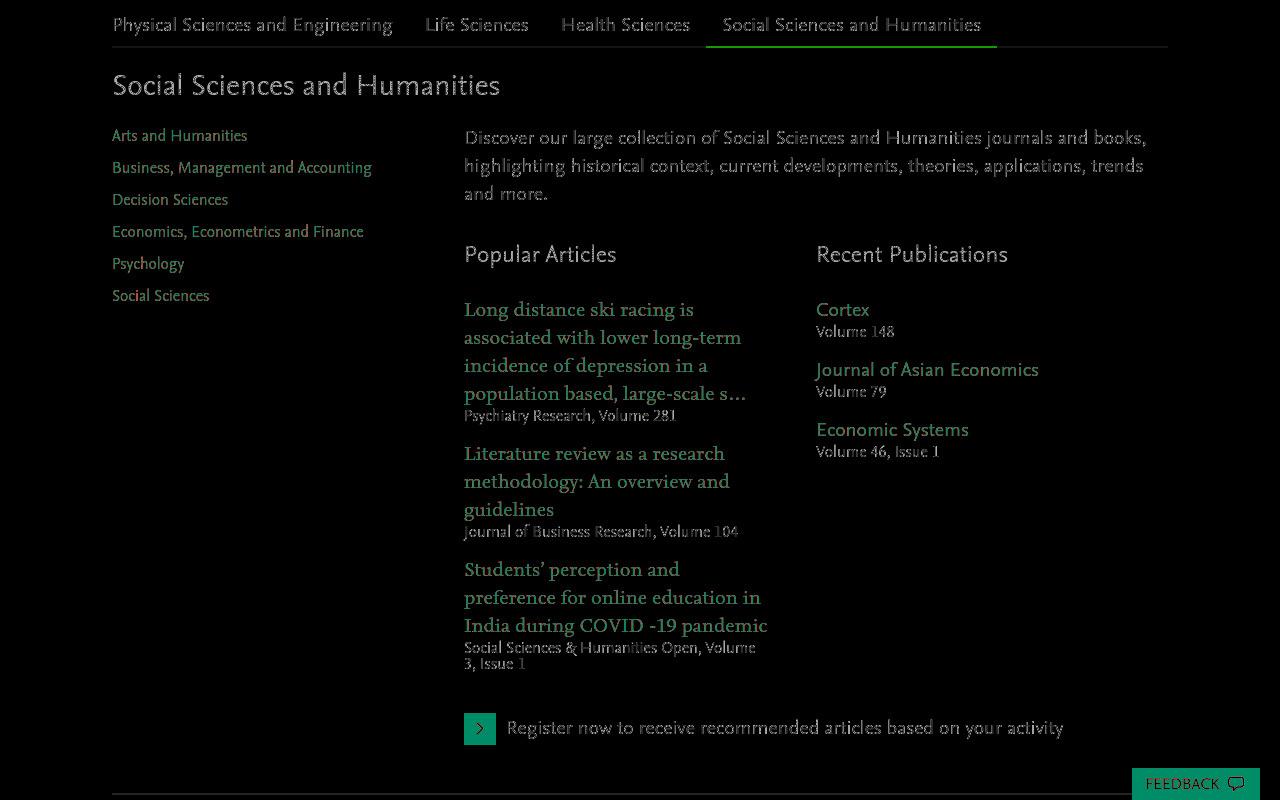Open the long distance ski racing article
The height and width of the screenshot is (800, 1280).
605,352
